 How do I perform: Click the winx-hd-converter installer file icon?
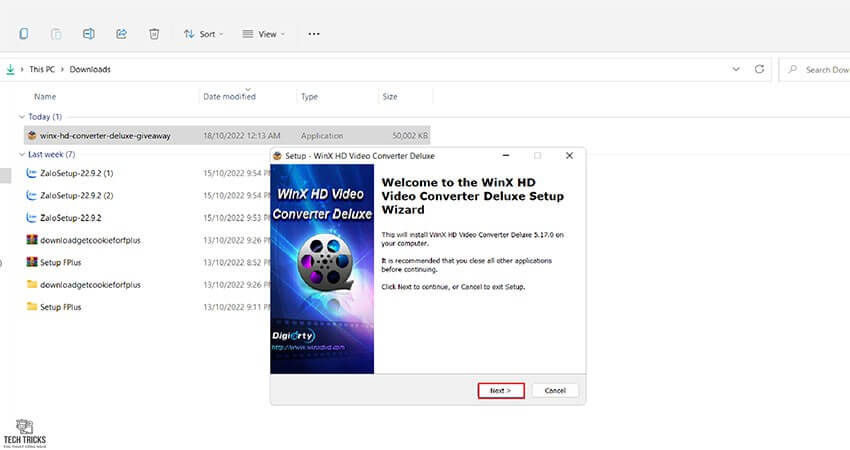pos(32,136)
